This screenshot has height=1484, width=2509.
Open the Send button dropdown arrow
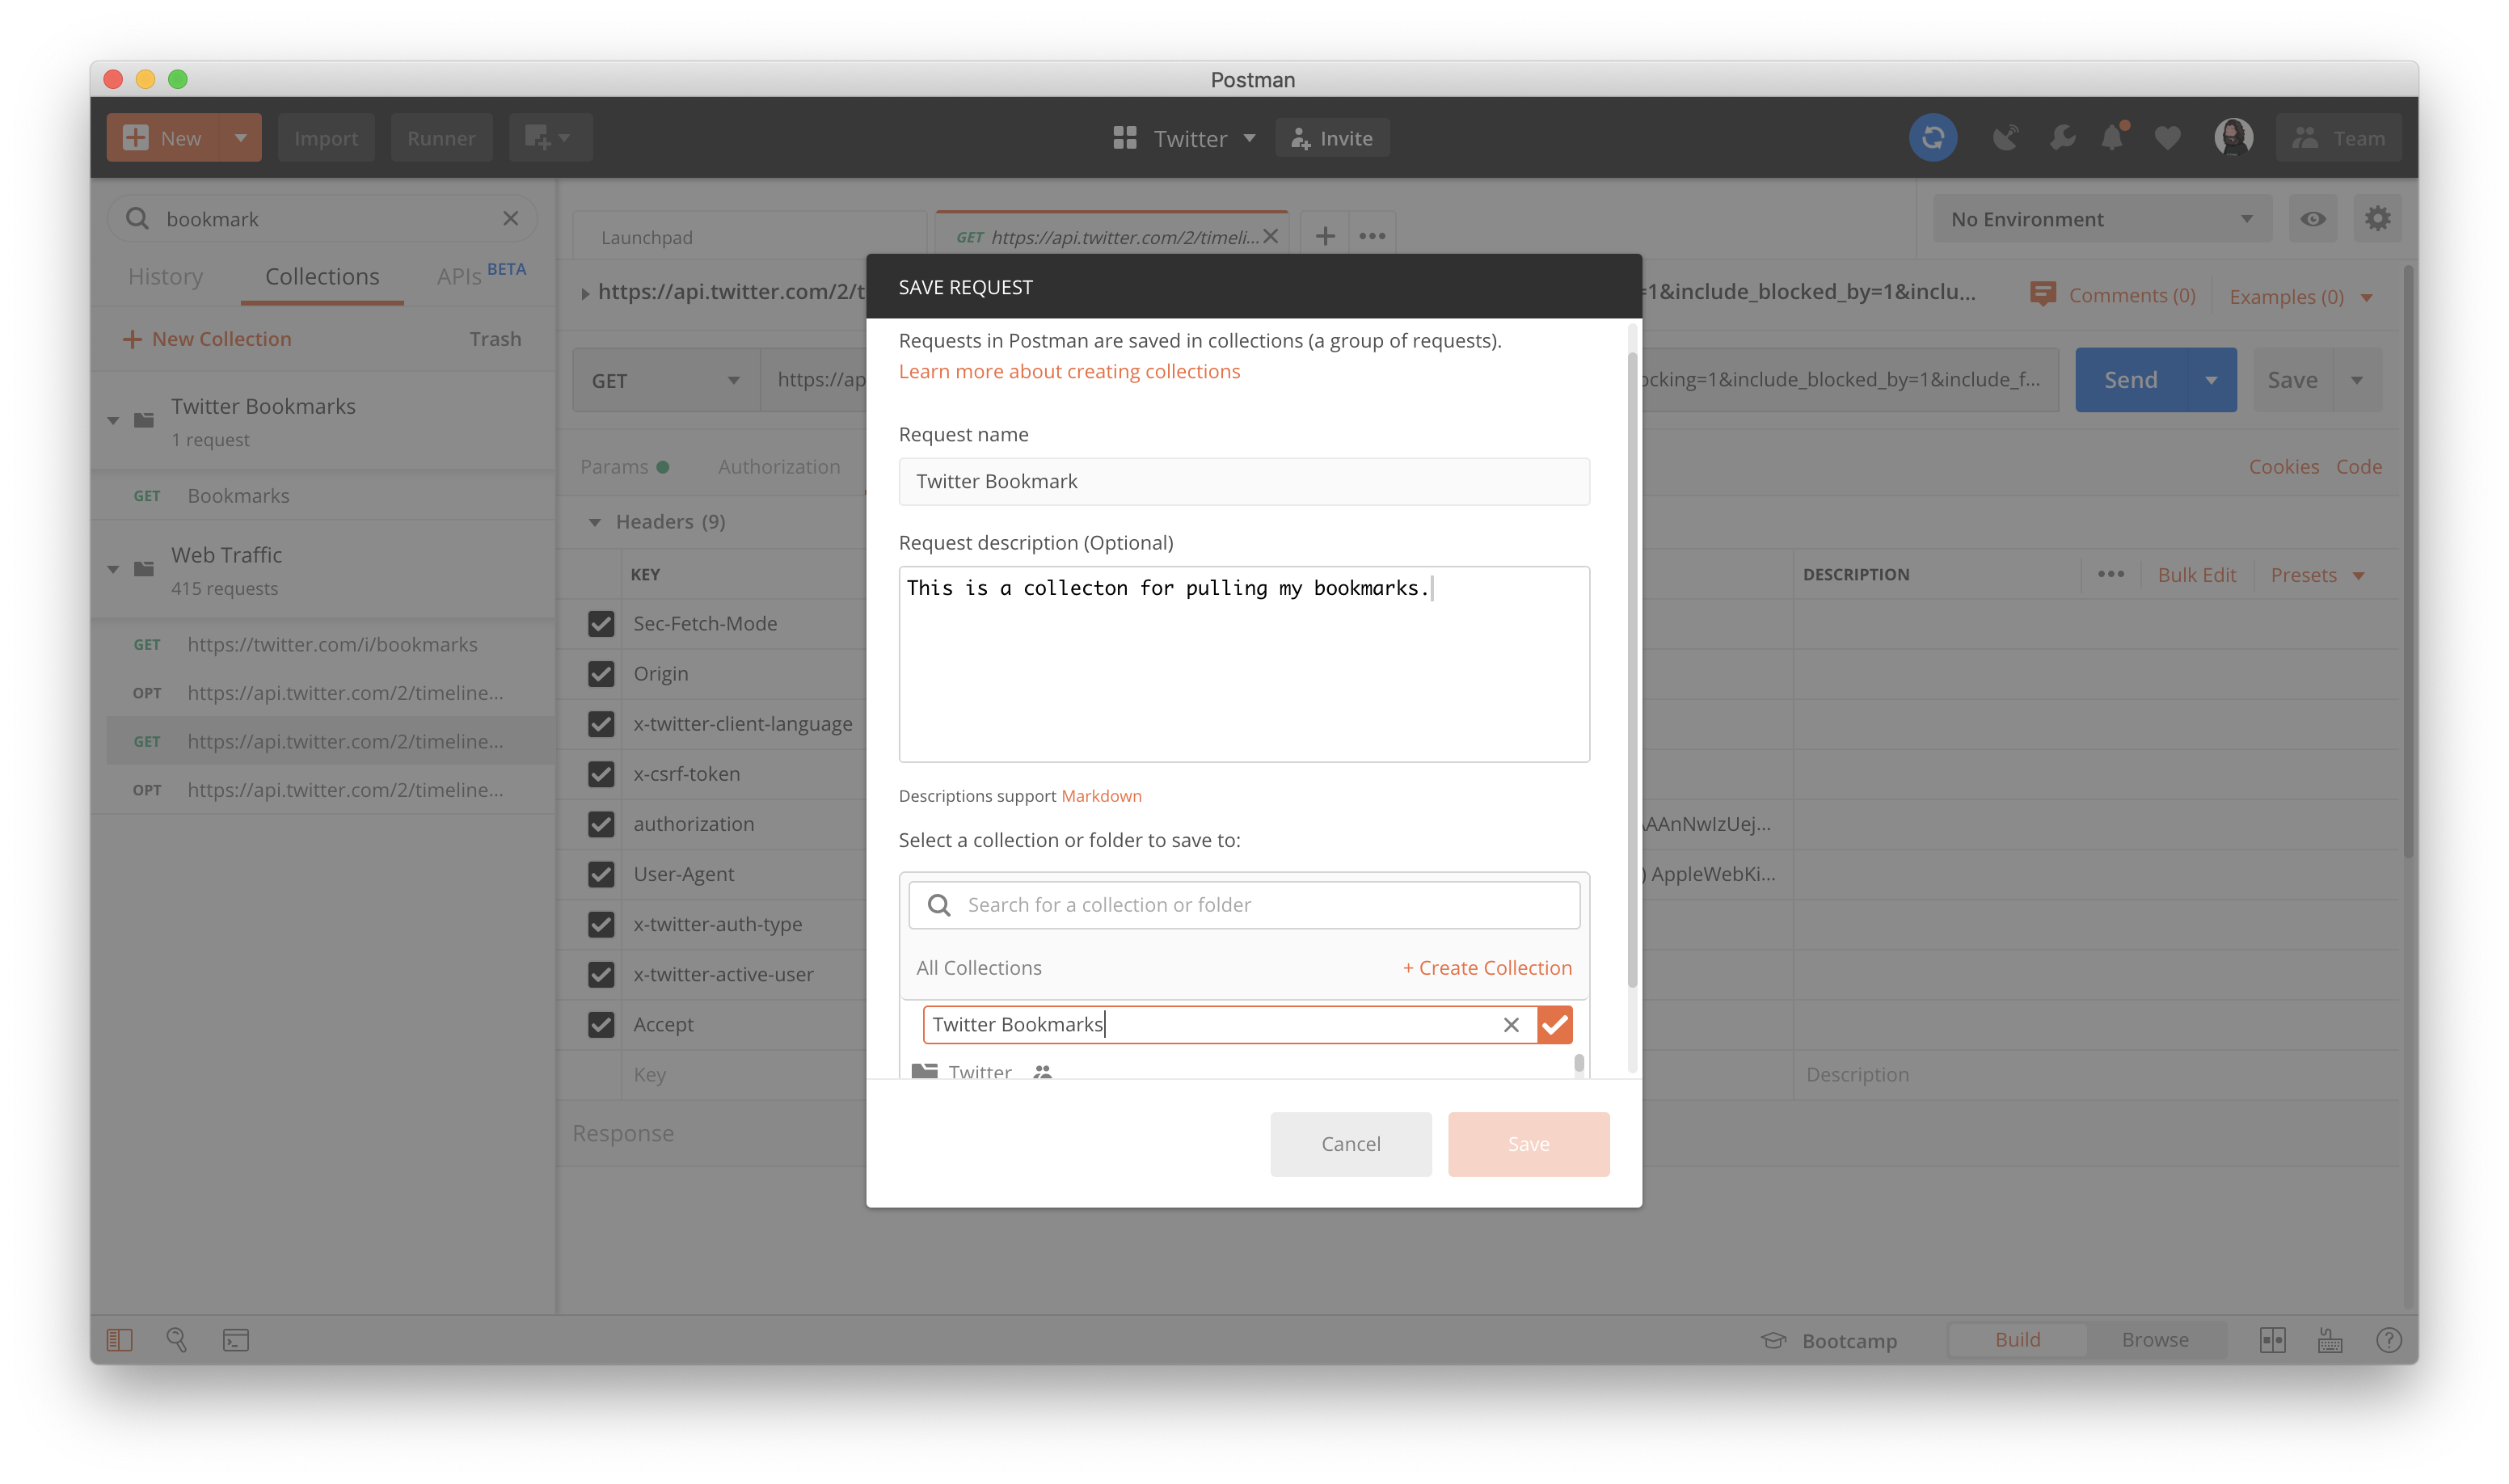click(x=2210, y=380)
